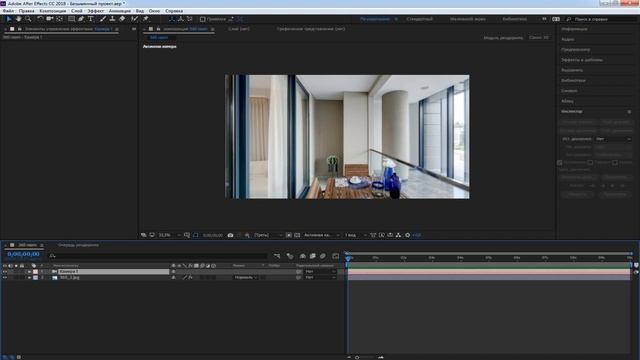Select the Pan Behind anchor tool
Image resolution: width=640 pixels, height=360 pixels.
click(60, 19)
